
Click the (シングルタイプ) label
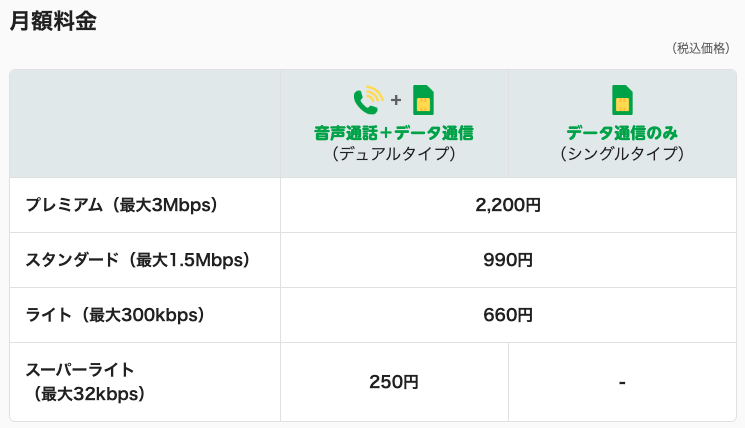622,154
